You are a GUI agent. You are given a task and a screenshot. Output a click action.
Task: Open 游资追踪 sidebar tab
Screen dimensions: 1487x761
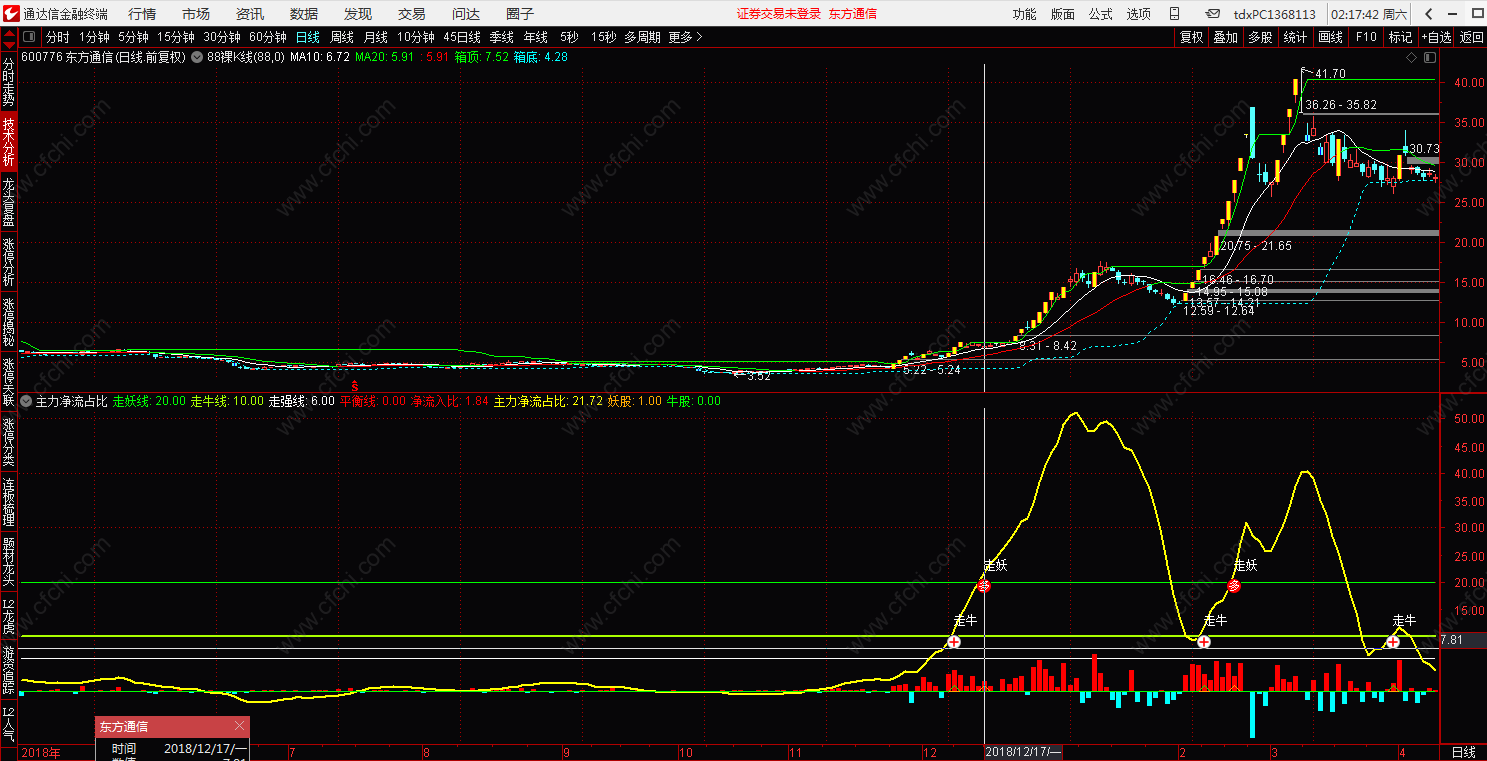coord(8,670)
